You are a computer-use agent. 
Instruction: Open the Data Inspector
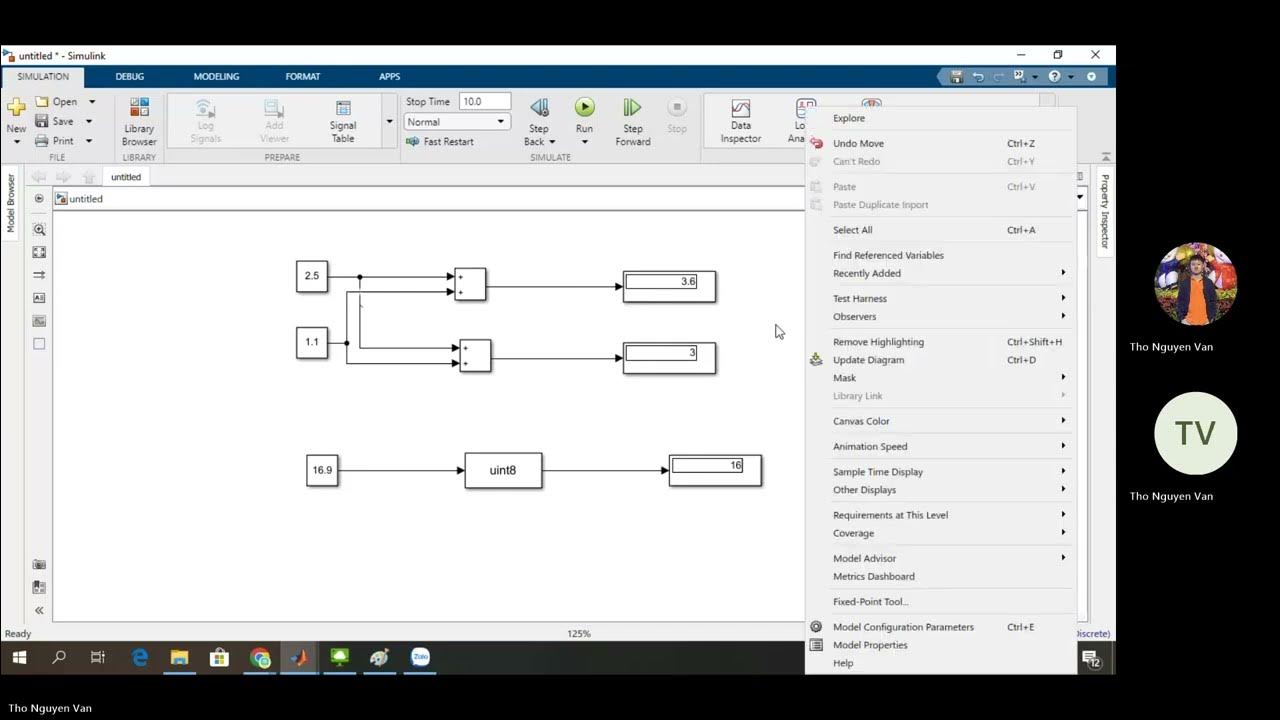[741, 121]
